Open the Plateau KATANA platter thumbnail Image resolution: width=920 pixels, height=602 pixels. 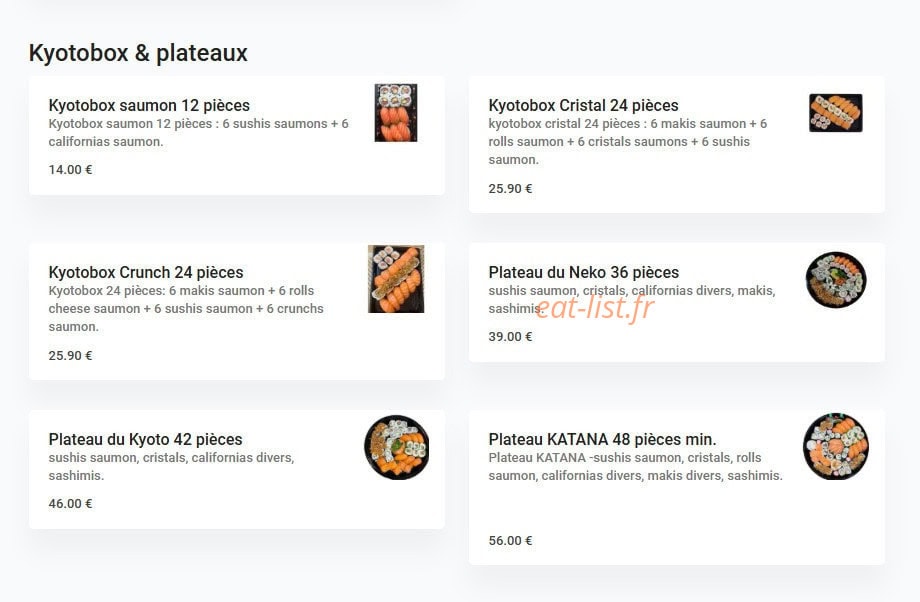[x=836, y=447]
